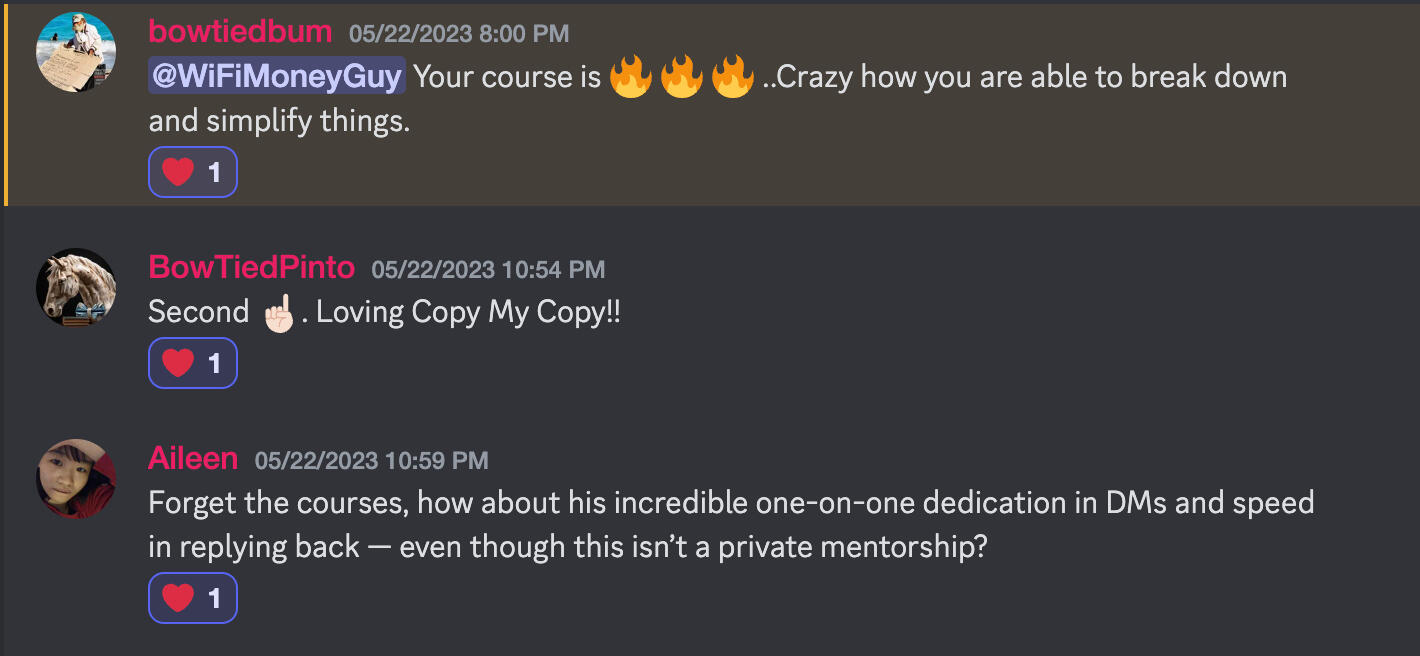
Task: Click the Aileen username
Action: click(193, 459)
